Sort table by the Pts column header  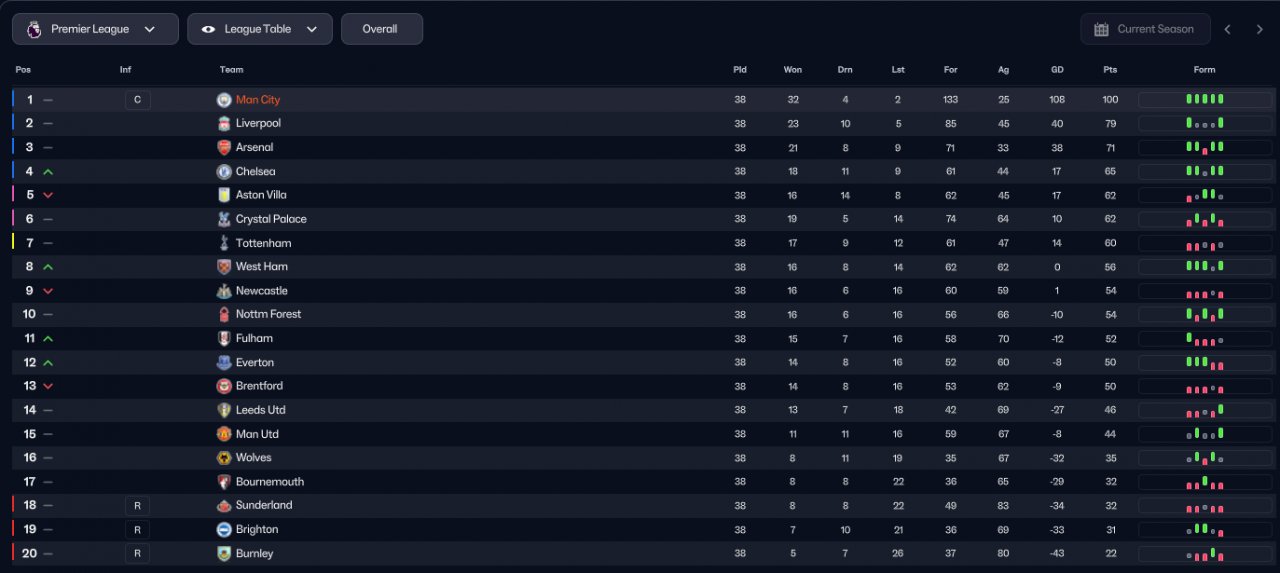(x=1110, y=70)
